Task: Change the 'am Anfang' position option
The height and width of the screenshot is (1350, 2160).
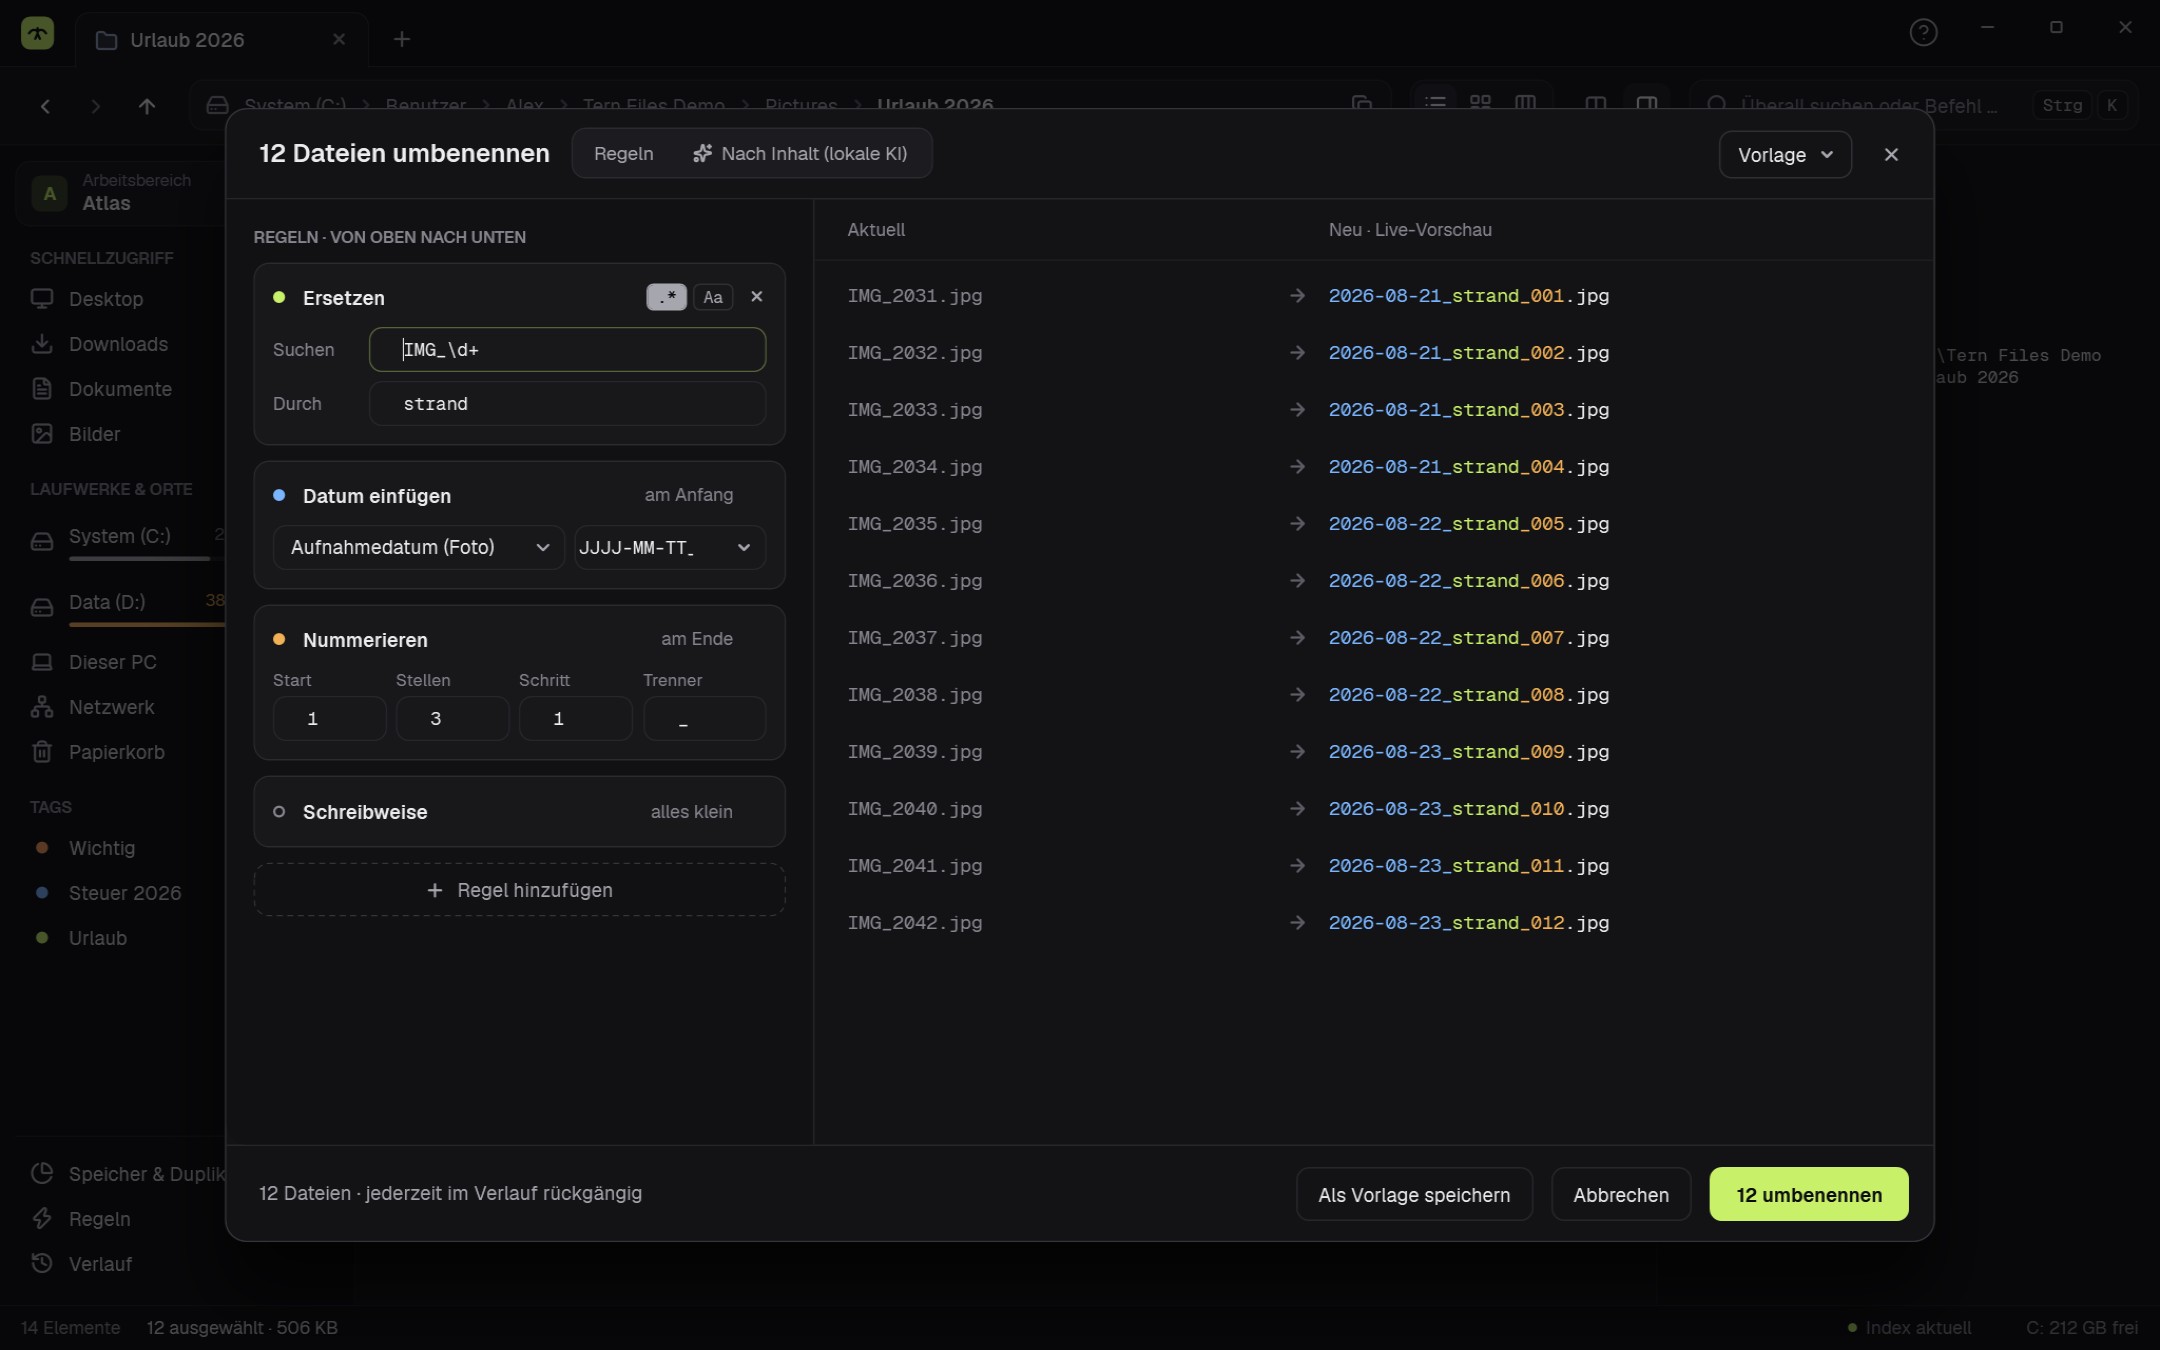Action: tap(688, 495)
